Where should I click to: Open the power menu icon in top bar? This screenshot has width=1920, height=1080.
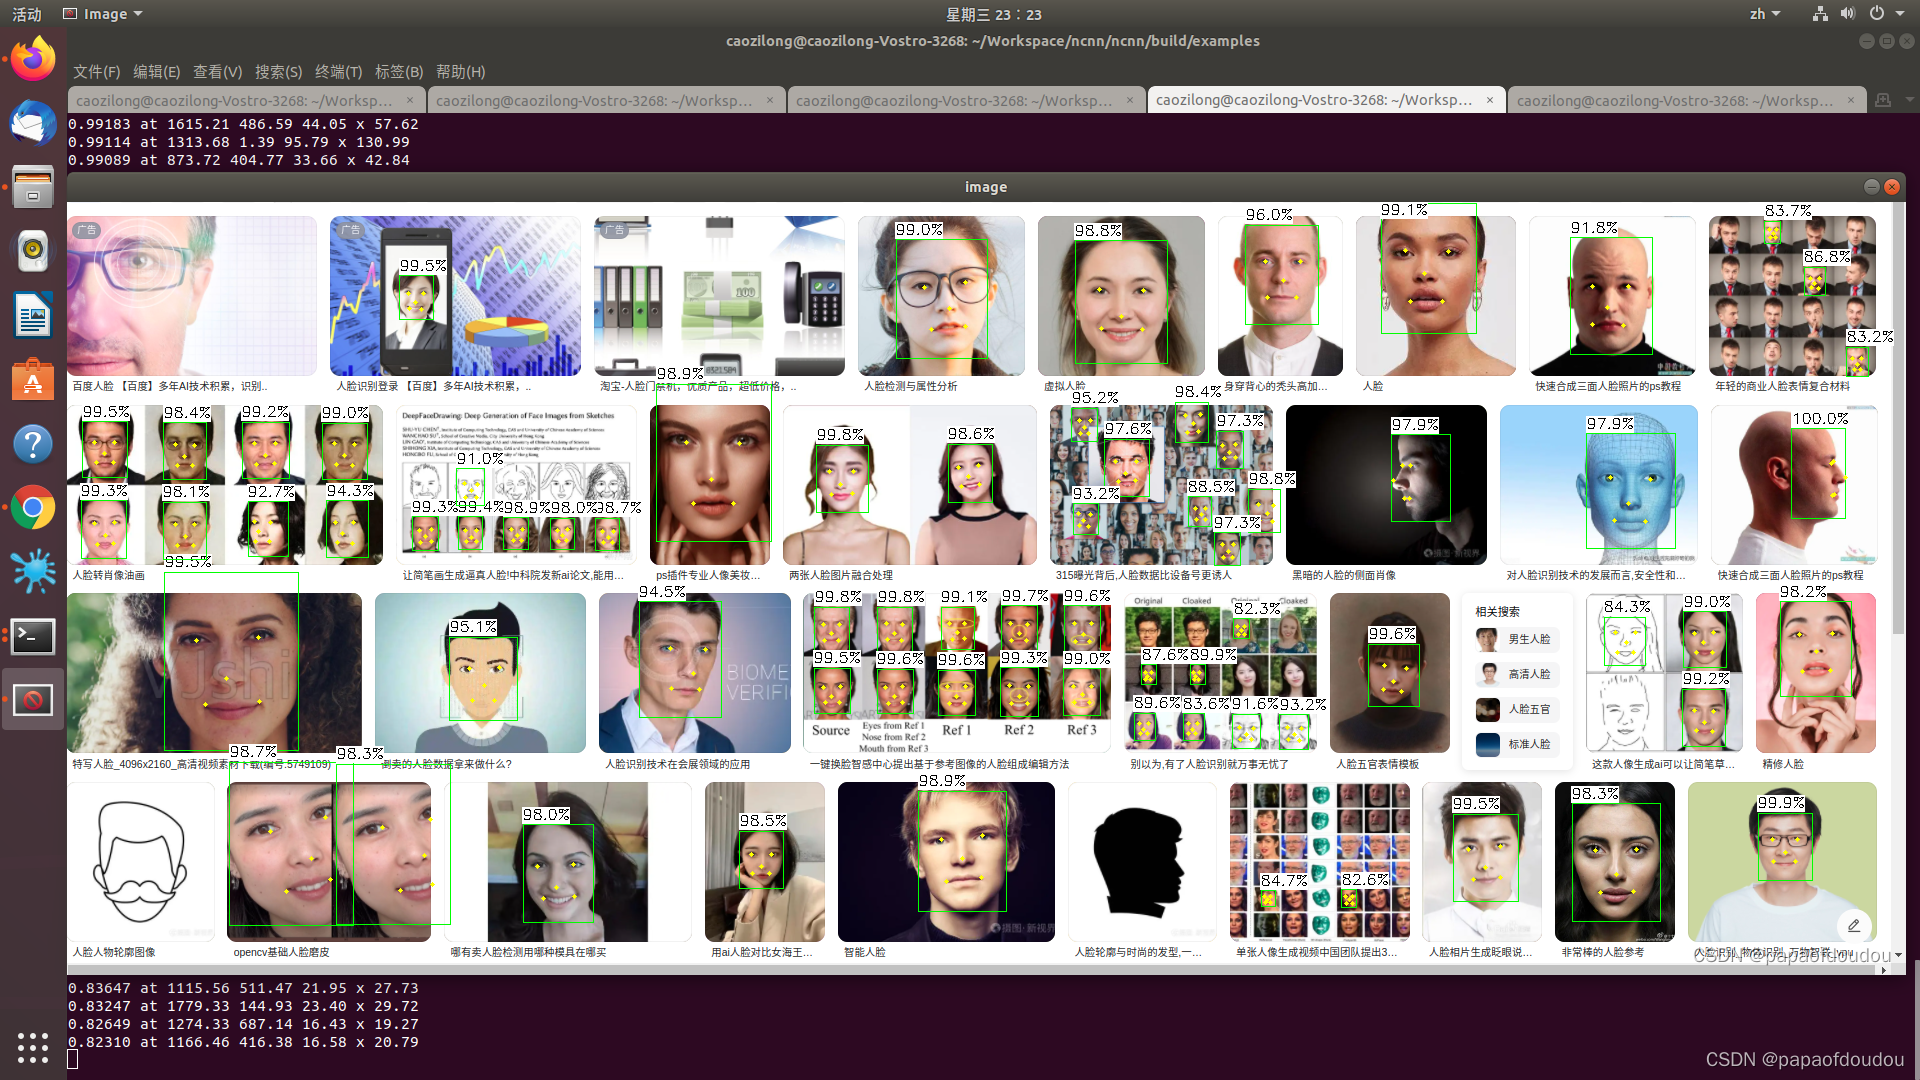pyautogui.click(x=1877, y=14)
